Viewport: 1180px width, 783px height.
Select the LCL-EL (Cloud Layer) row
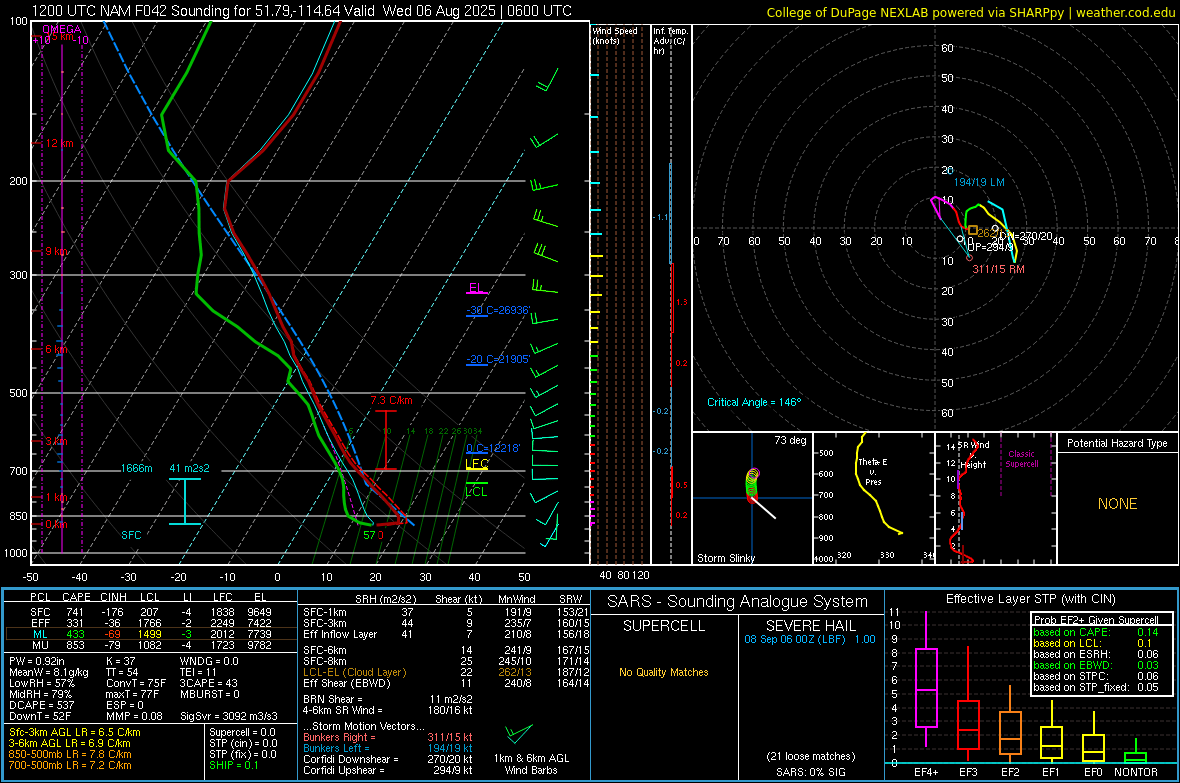(446, 672)
